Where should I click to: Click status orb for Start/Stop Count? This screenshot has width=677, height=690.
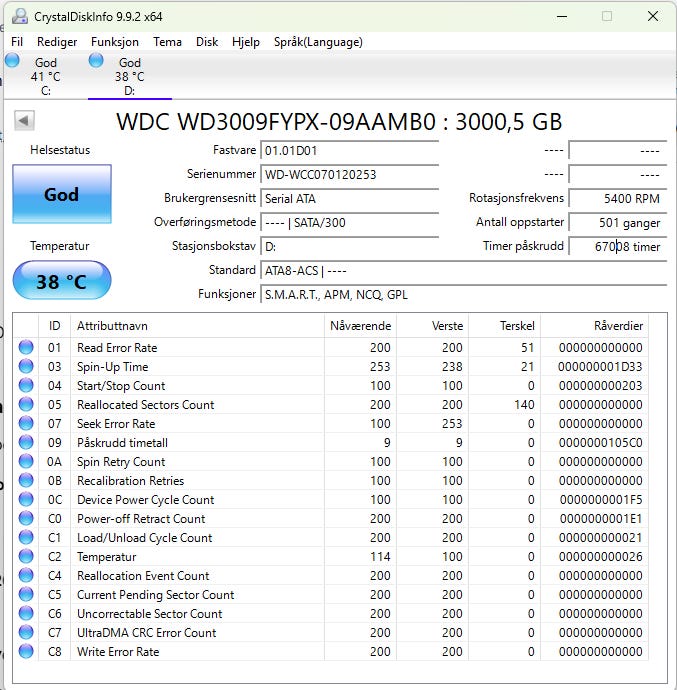[26, 385]
